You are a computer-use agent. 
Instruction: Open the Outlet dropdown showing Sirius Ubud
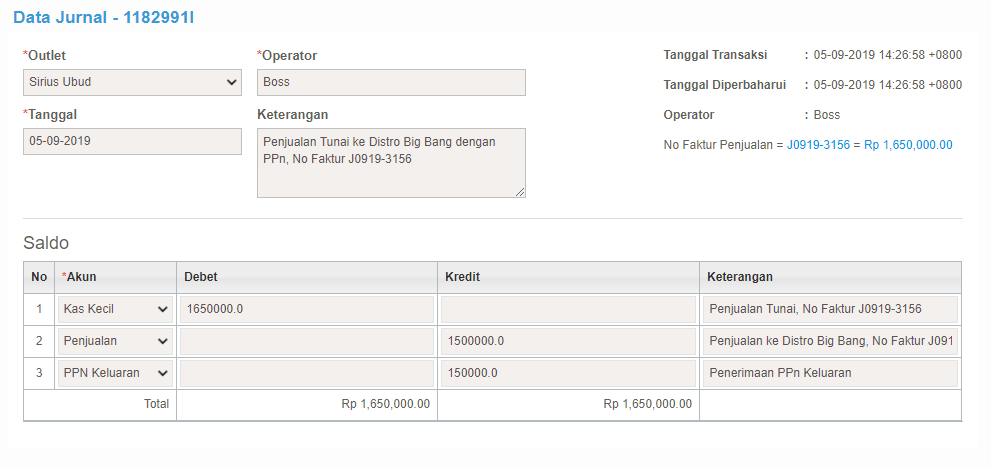132,82
